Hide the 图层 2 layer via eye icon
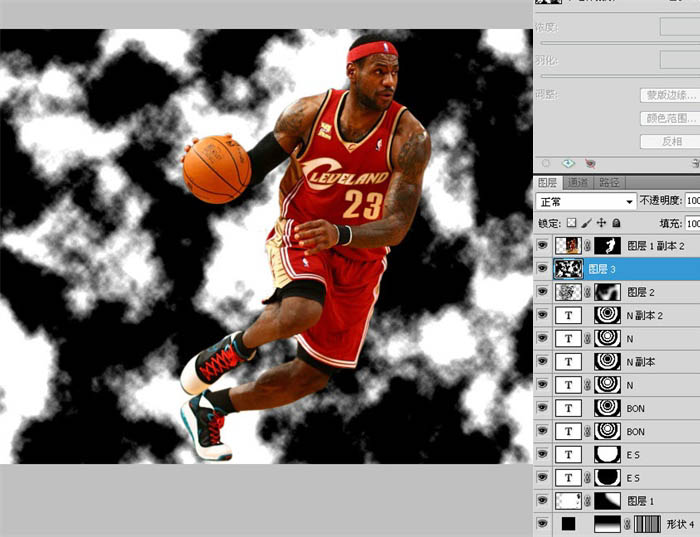This screenshot has width=700, height=537. point(542,291)
